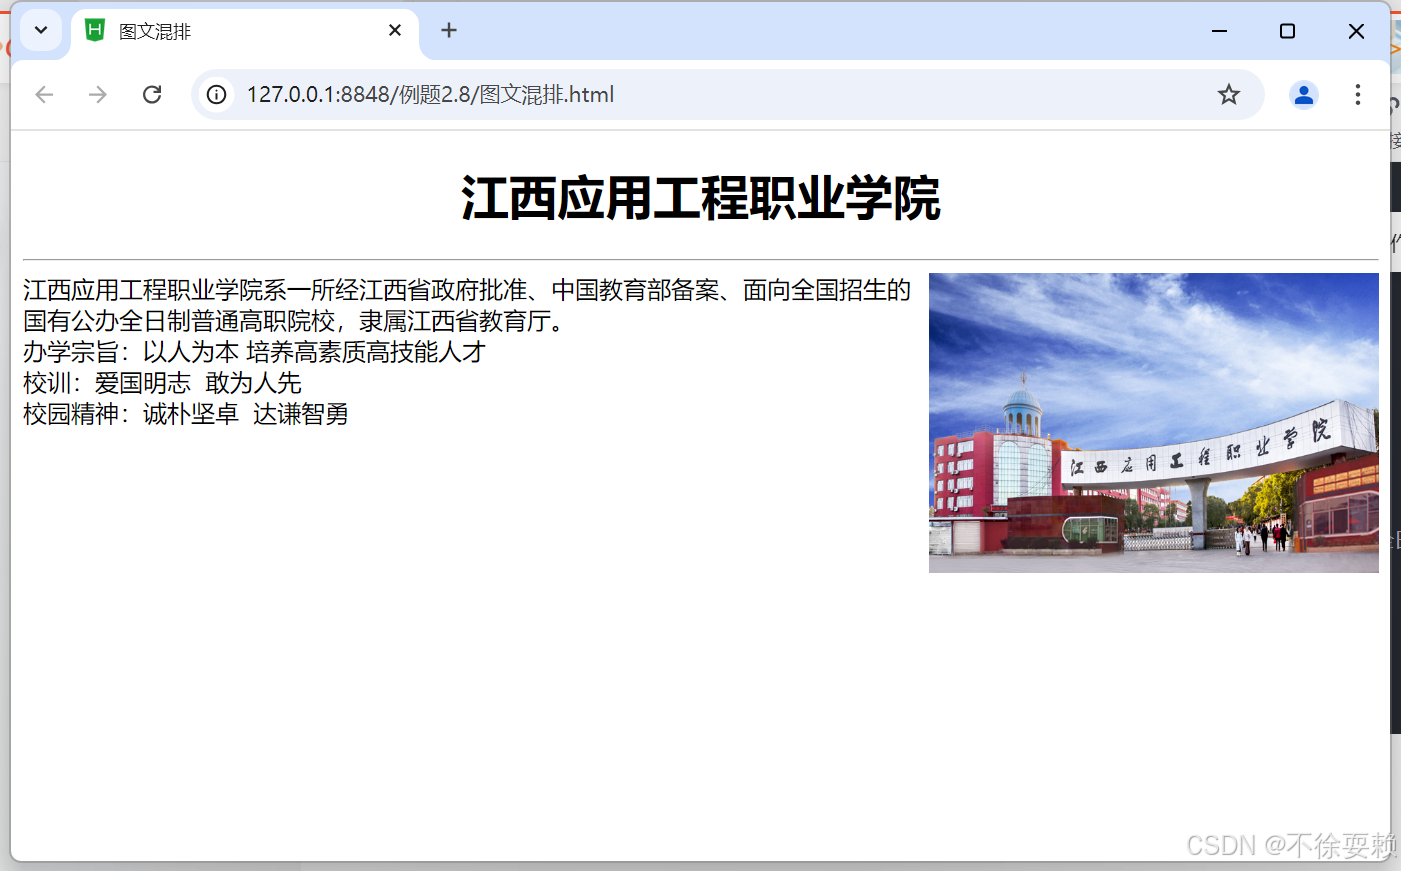Go forward to next page
The image size is (1401, 871).
pyautogui.click(x=98, y=95)
